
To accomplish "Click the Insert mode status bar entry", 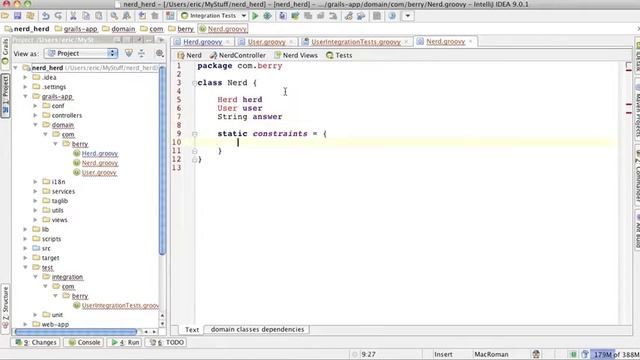I will click(443, 354).
